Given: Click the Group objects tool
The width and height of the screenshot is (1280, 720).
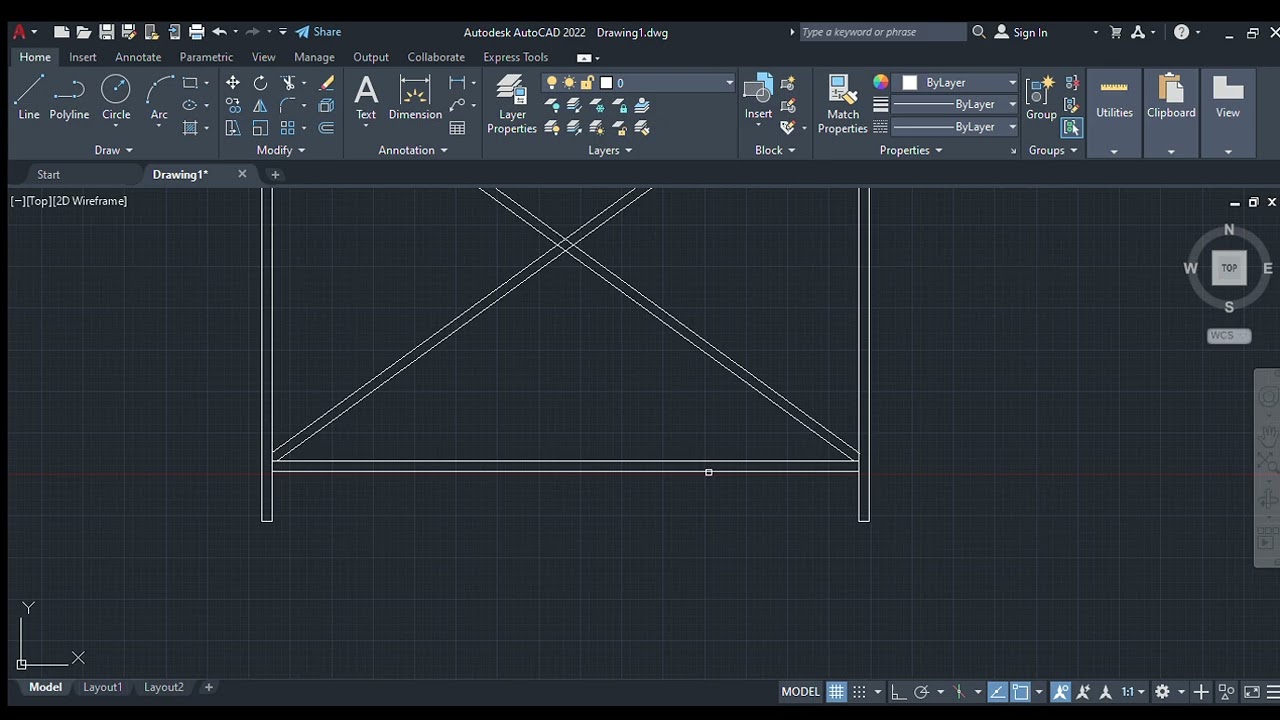Looking at the screenshot, I should click(x=1041, y=98).
